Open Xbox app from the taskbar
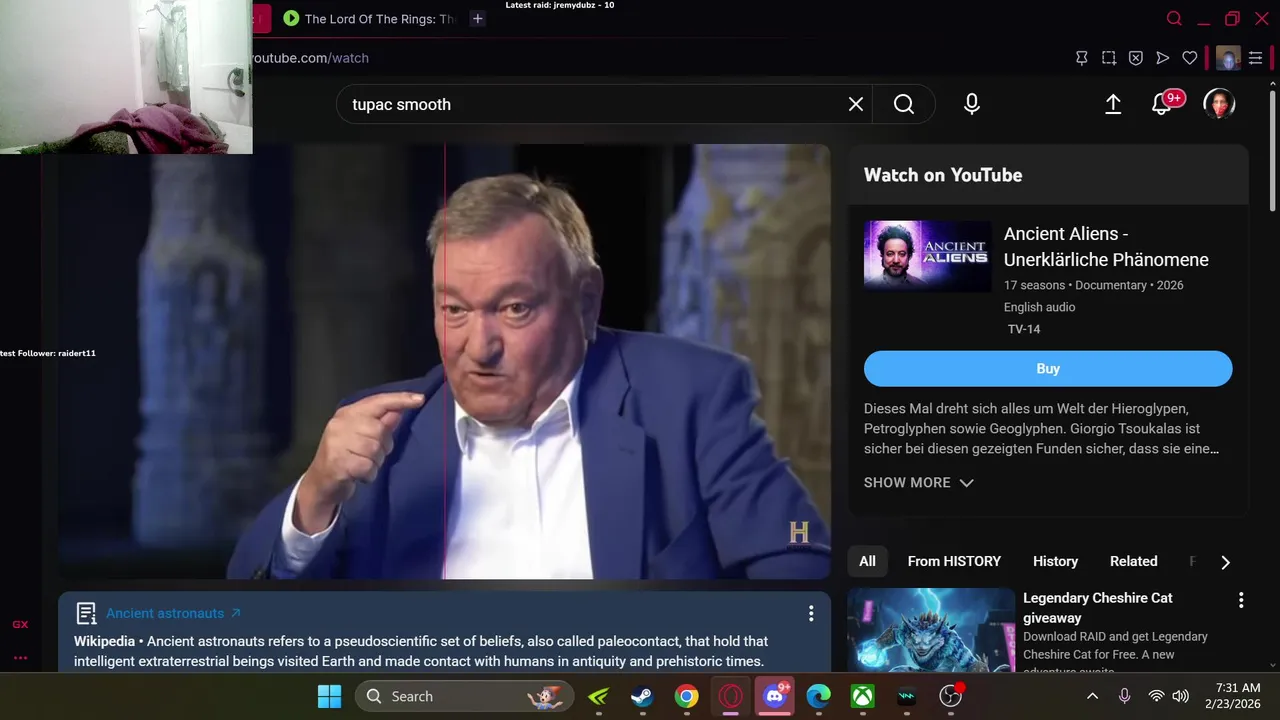The width and height of the screenshot is (1280, 720). point(863,696)
